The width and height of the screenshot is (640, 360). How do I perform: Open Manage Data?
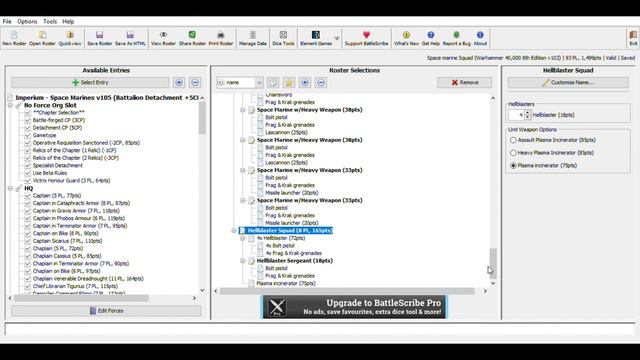[x=253, y=38]
